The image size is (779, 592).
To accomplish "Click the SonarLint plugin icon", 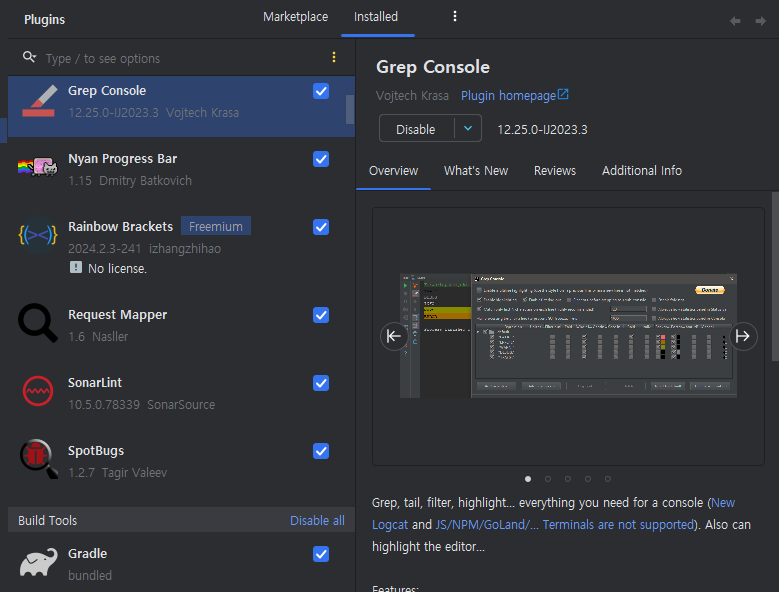I will point(38,391).
